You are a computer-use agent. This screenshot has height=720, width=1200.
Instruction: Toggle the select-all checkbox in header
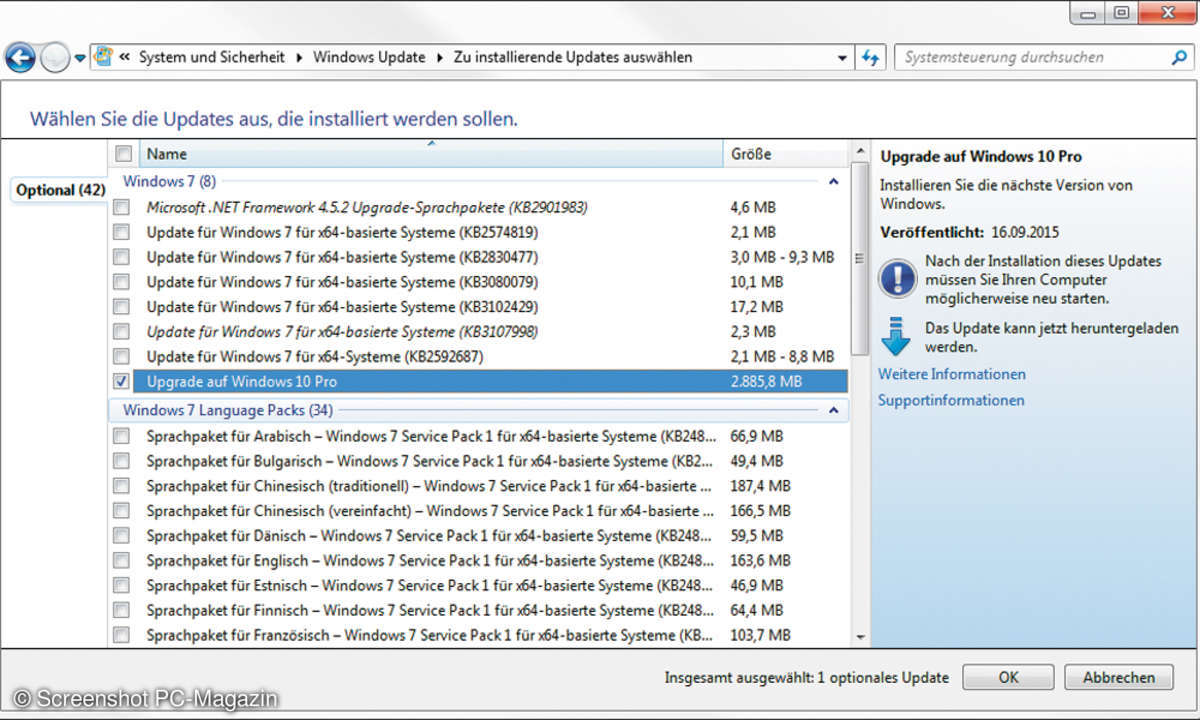pyautogui.click(x=123, y=154)
